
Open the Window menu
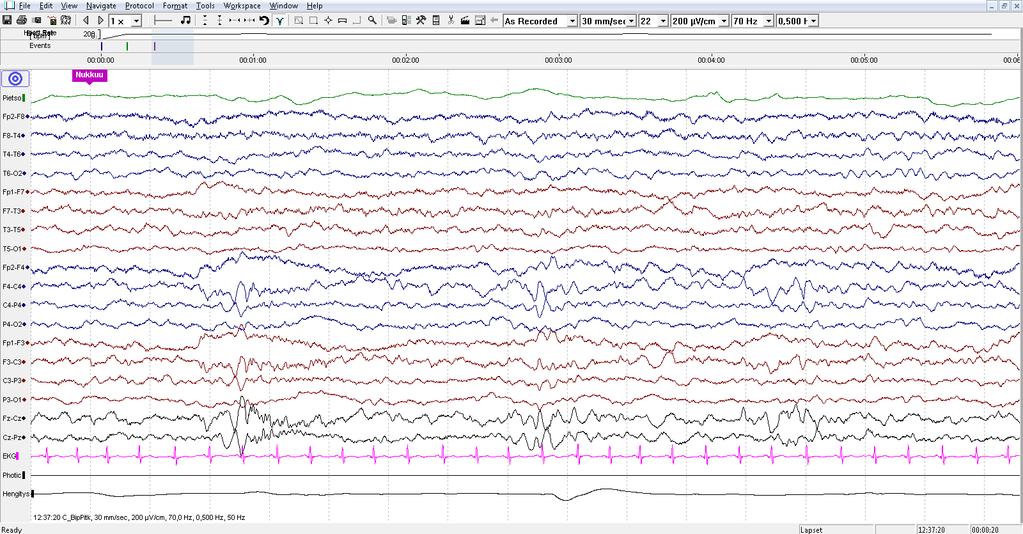click(284, 6)
